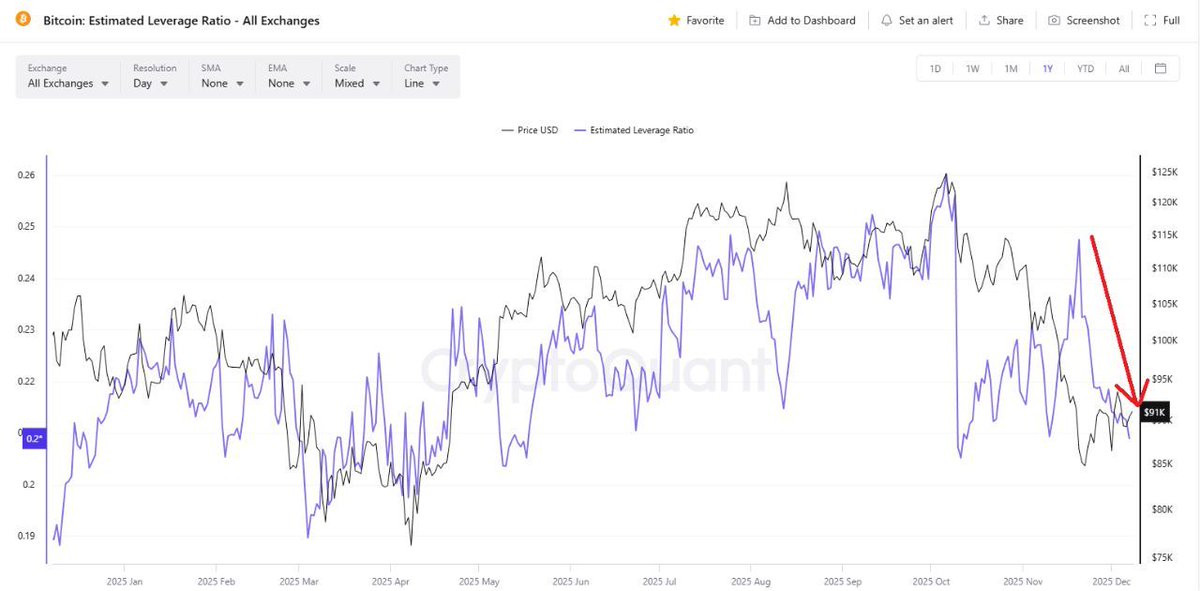The height and width of the screenshot is (591, 1200).
Task: Choose the All time range button
Action: pyautogui.click(x=1124, y=68)
